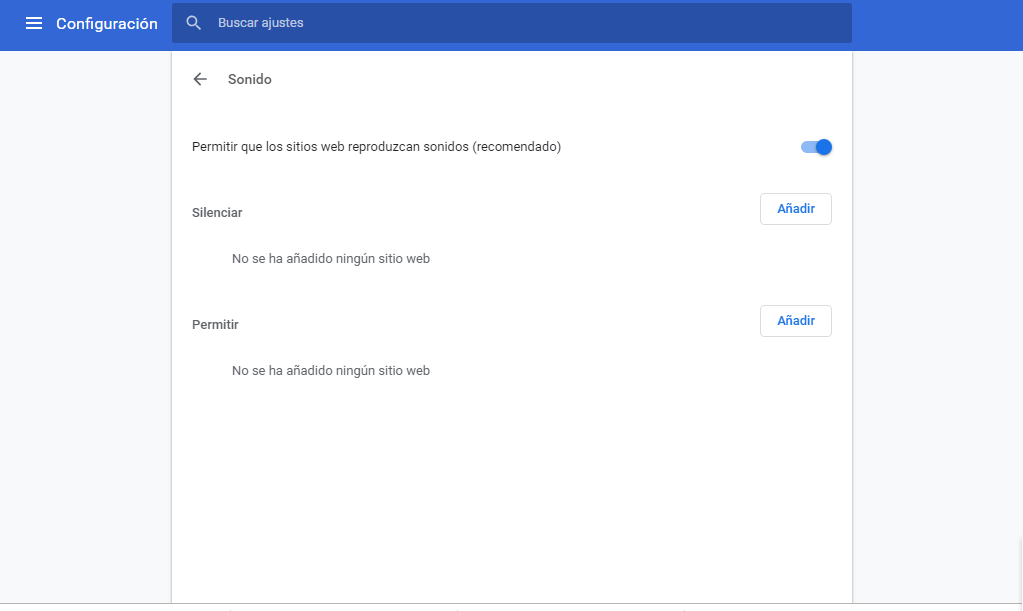Screen dimensions: 1023x611
Task: Open the main menu hamburger icon
Action: click(x=34, y=23)
